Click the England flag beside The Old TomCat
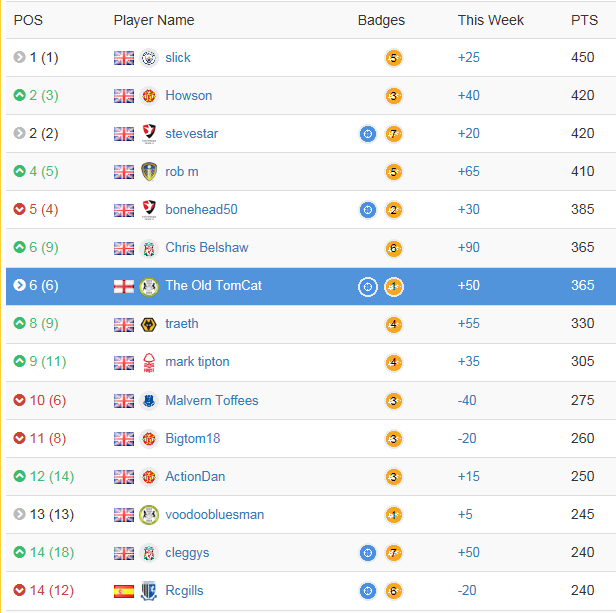This screenshot has height=613, width=616. pos(124,286)
